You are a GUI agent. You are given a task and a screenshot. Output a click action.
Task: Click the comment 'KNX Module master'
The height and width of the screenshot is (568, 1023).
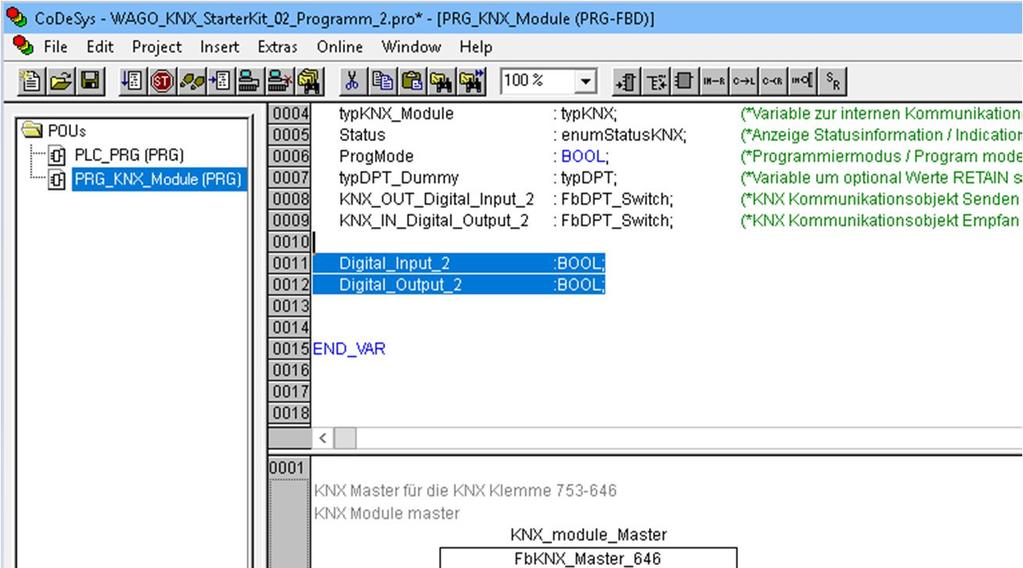387,513
